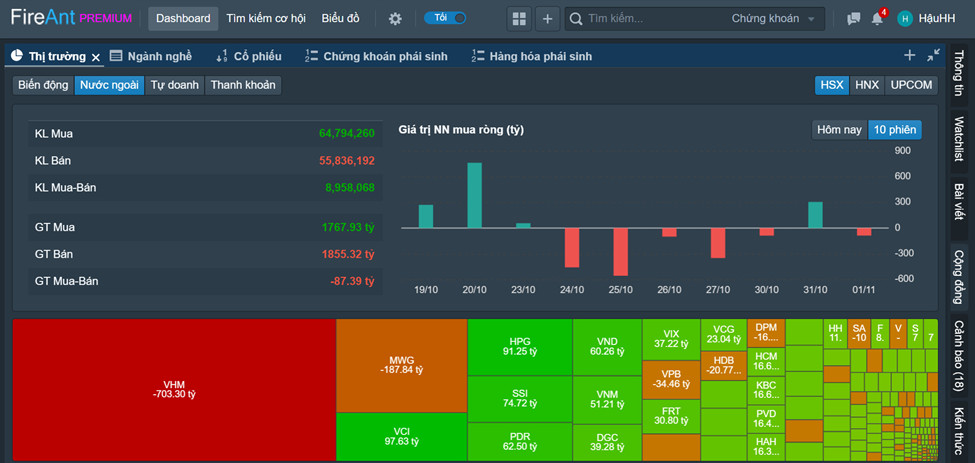Click the HNX exchange button
975x463 pixels.
coord(866,85)
